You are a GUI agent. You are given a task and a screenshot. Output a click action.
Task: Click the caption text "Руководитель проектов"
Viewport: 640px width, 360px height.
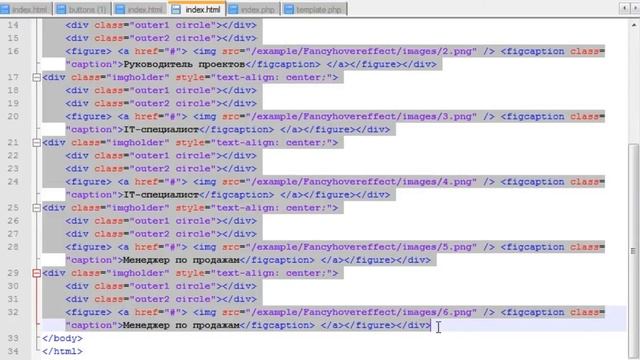click(184, 64)
